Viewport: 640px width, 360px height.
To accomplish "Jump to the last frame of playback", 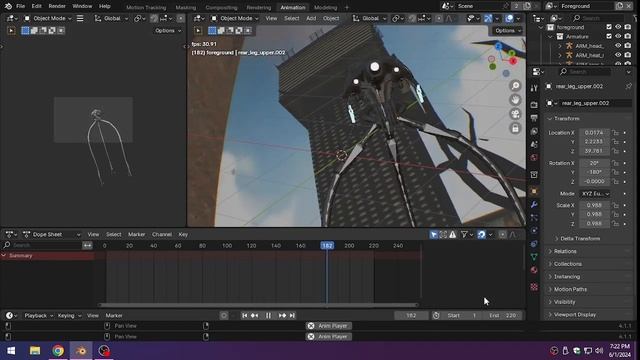I will click(x=292, y=316).
